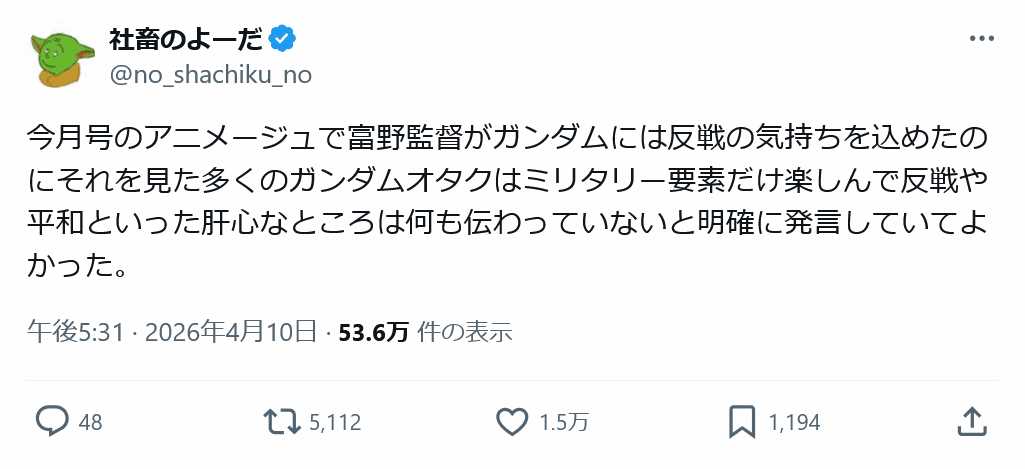This screenshot has width=1025, height=469.
Task: Bookmark the post with the bookmark icon
Action: pyautogui.click(x=742, y=423)
